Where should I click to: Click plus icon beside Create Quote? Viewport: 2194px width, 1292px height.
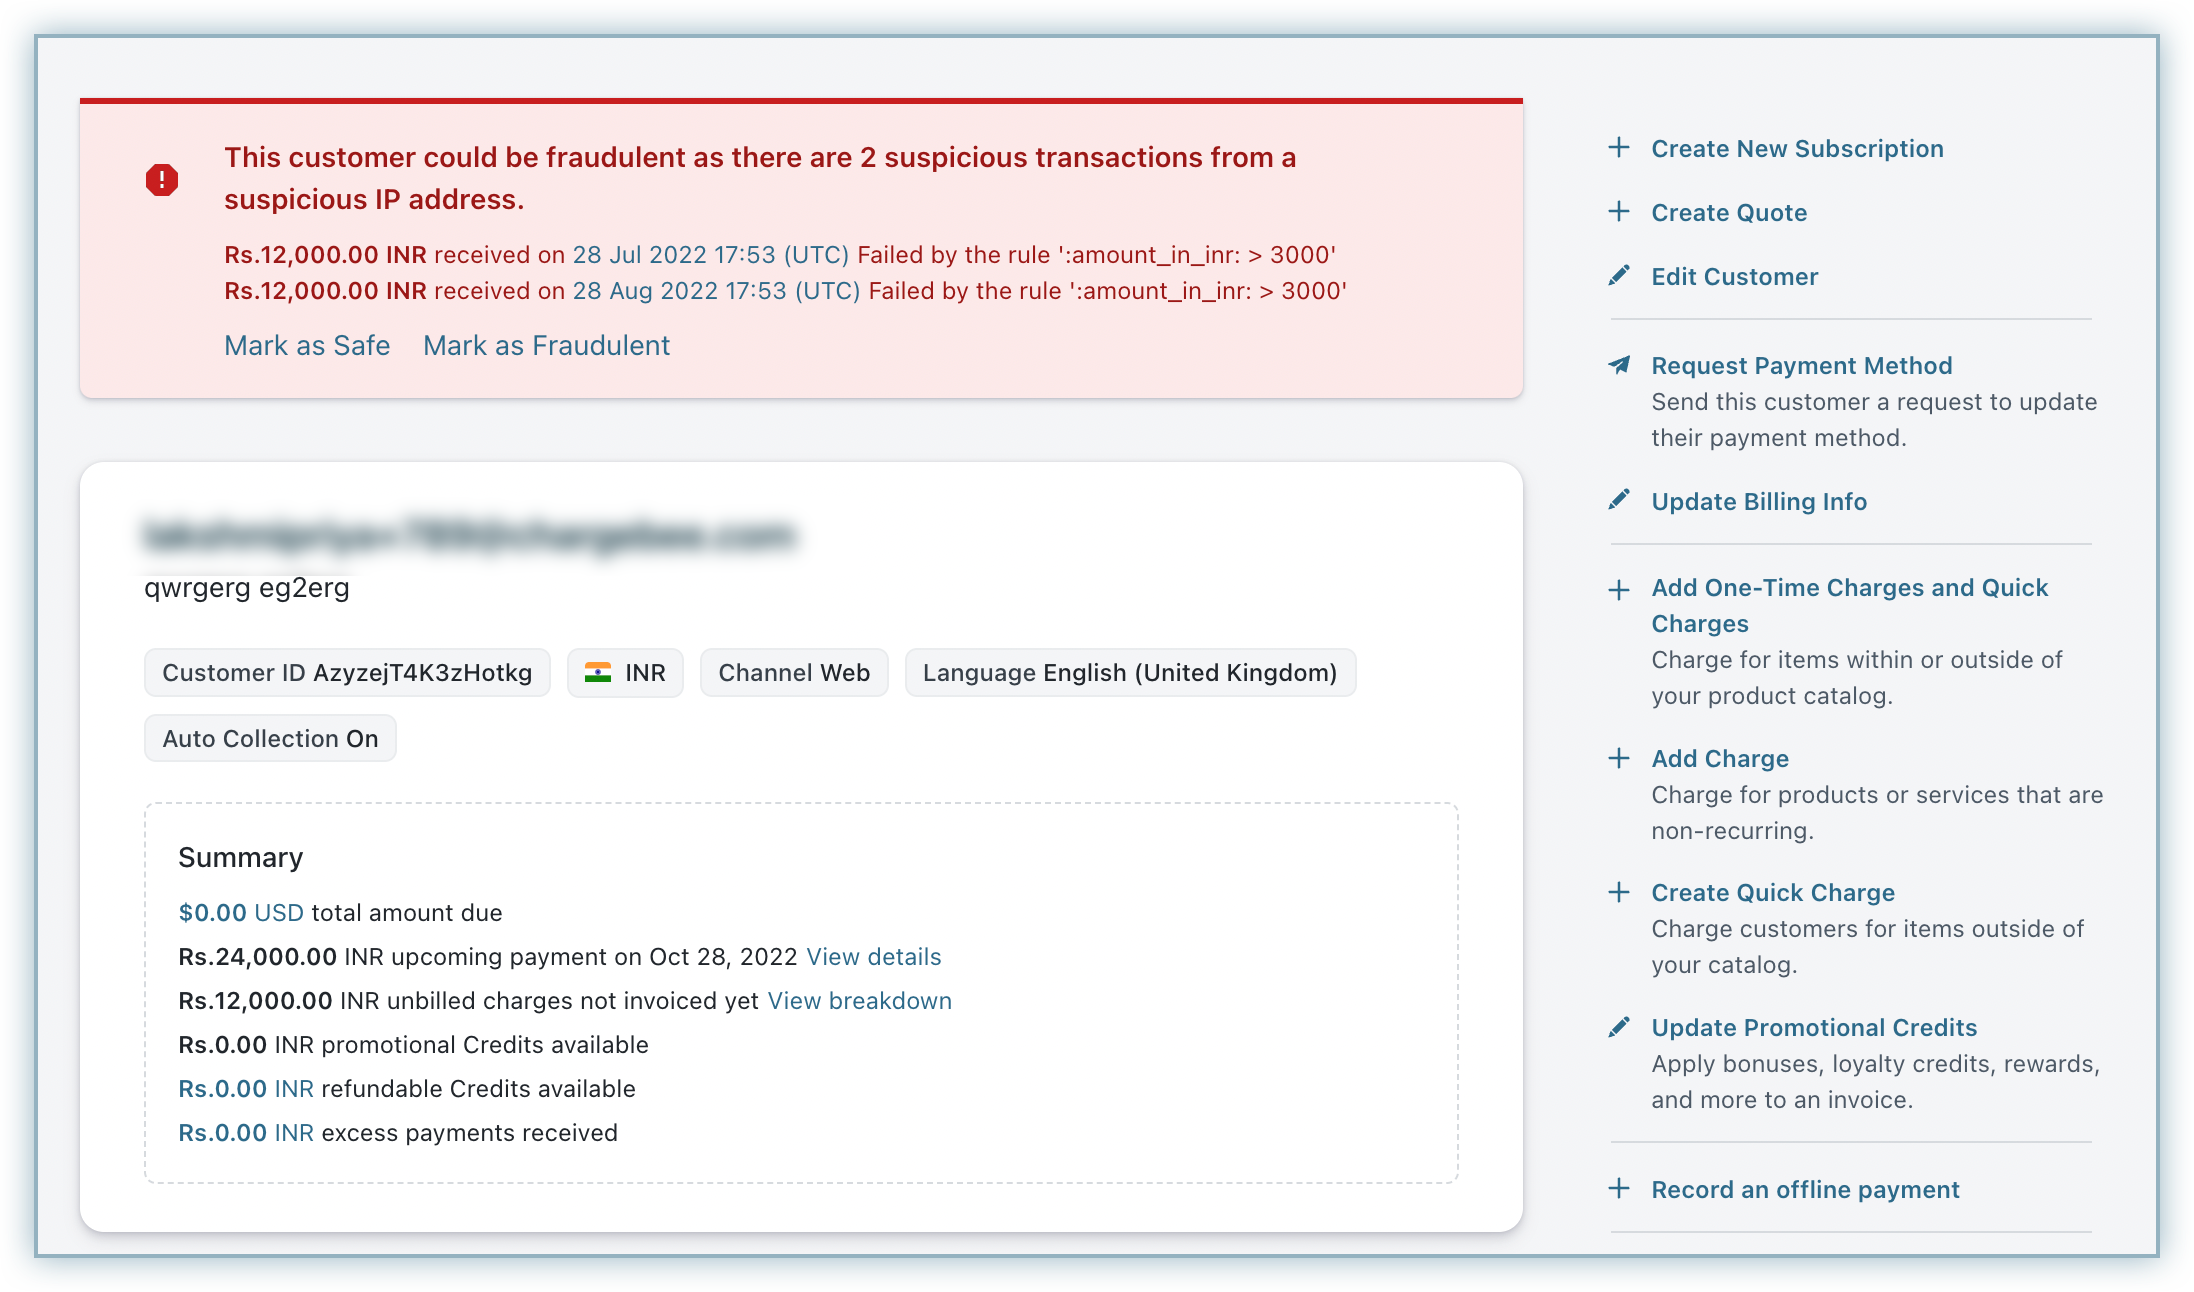click(x=1618, y=212)
